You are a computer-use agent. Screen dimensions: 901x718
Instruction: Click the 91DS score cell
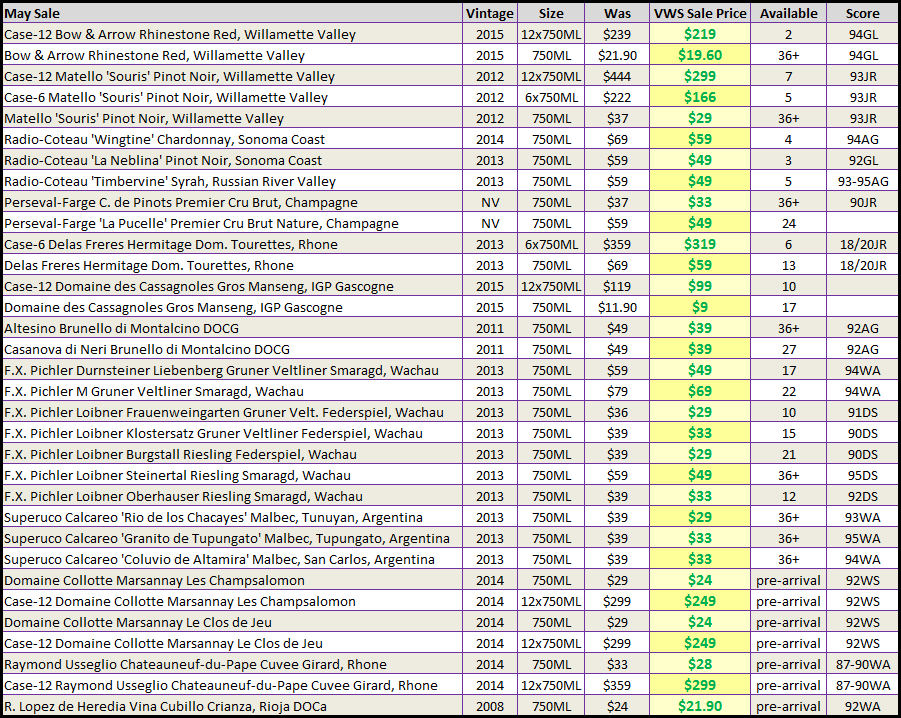tap(863, 412)
